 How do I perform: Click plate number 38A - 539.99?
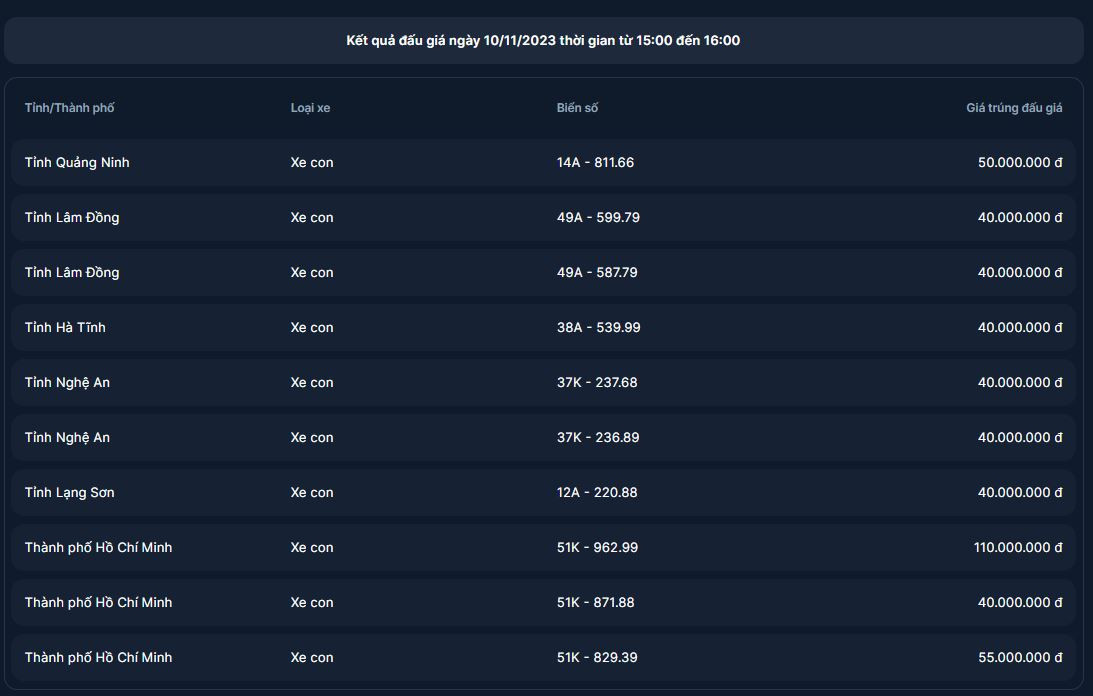pos(598,327)
